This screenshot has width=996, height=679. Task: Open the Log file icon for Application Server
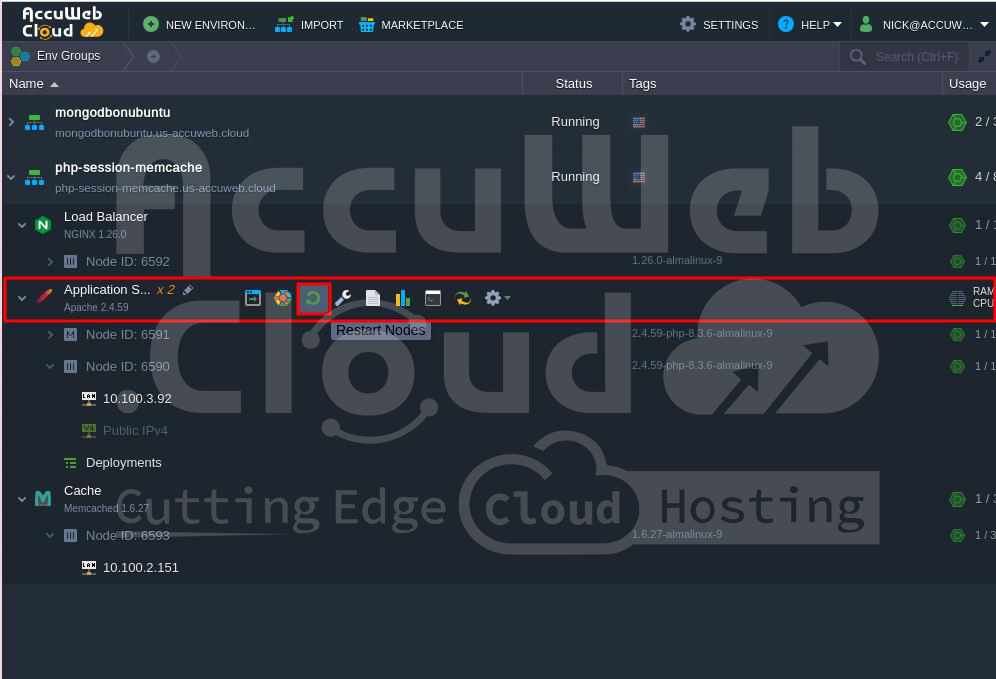click(373, 298)
